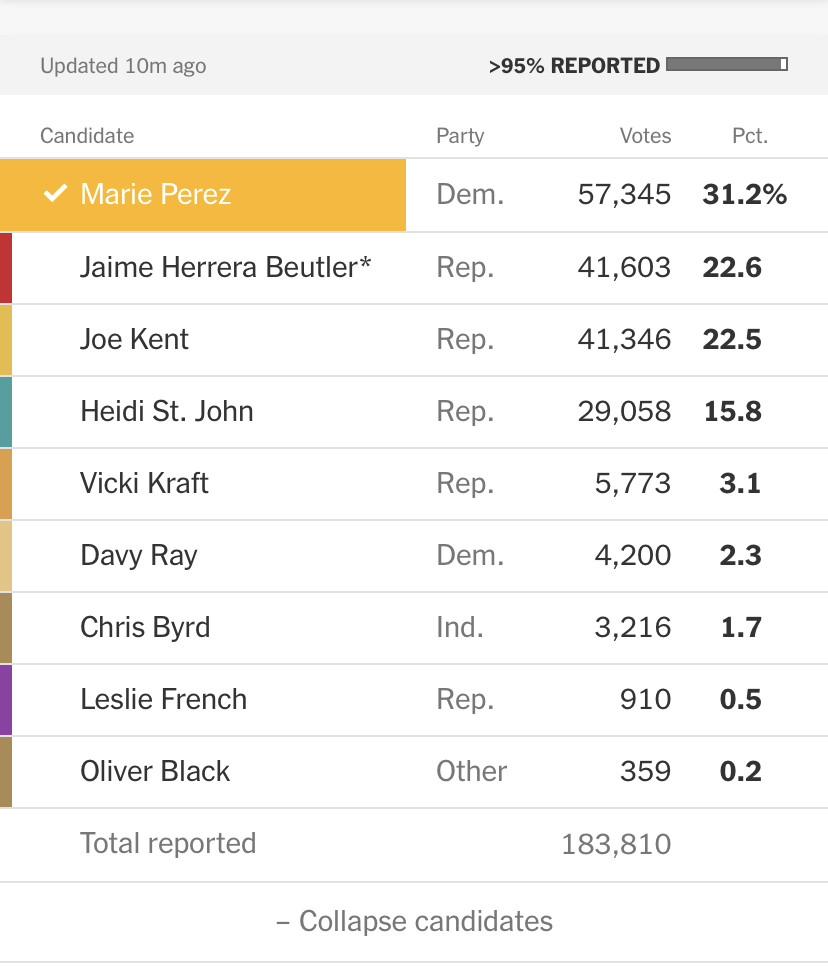Select candidate name Jaime Herrera Beutler

pyautogui.click(x=225, y=268)
